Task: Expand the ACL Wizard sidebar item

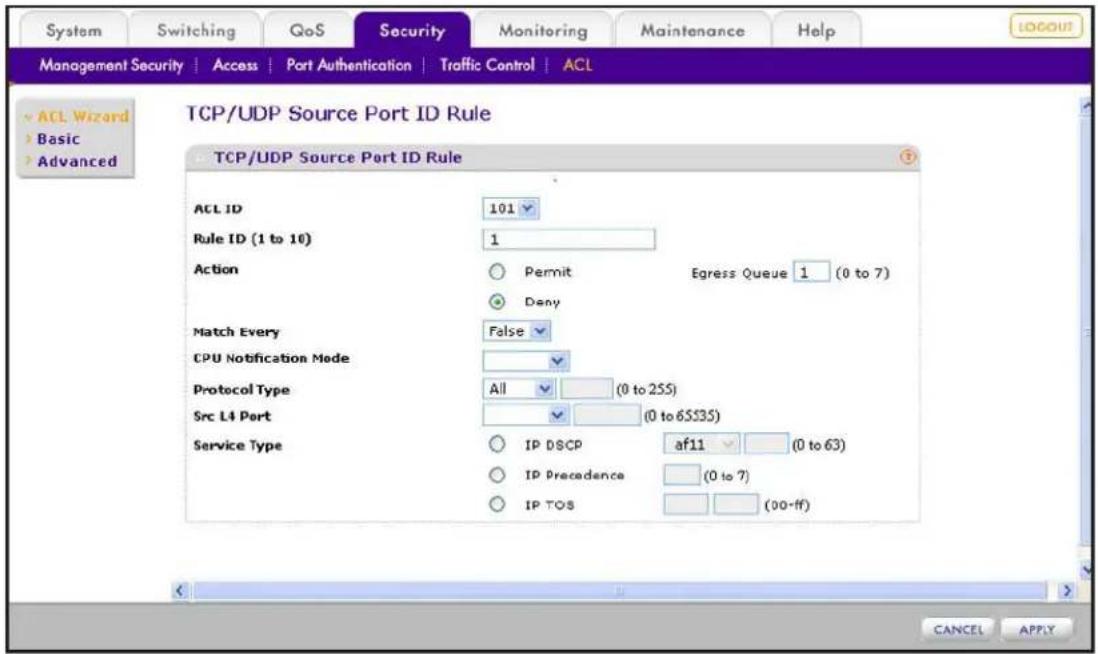Action: (76, 116)
